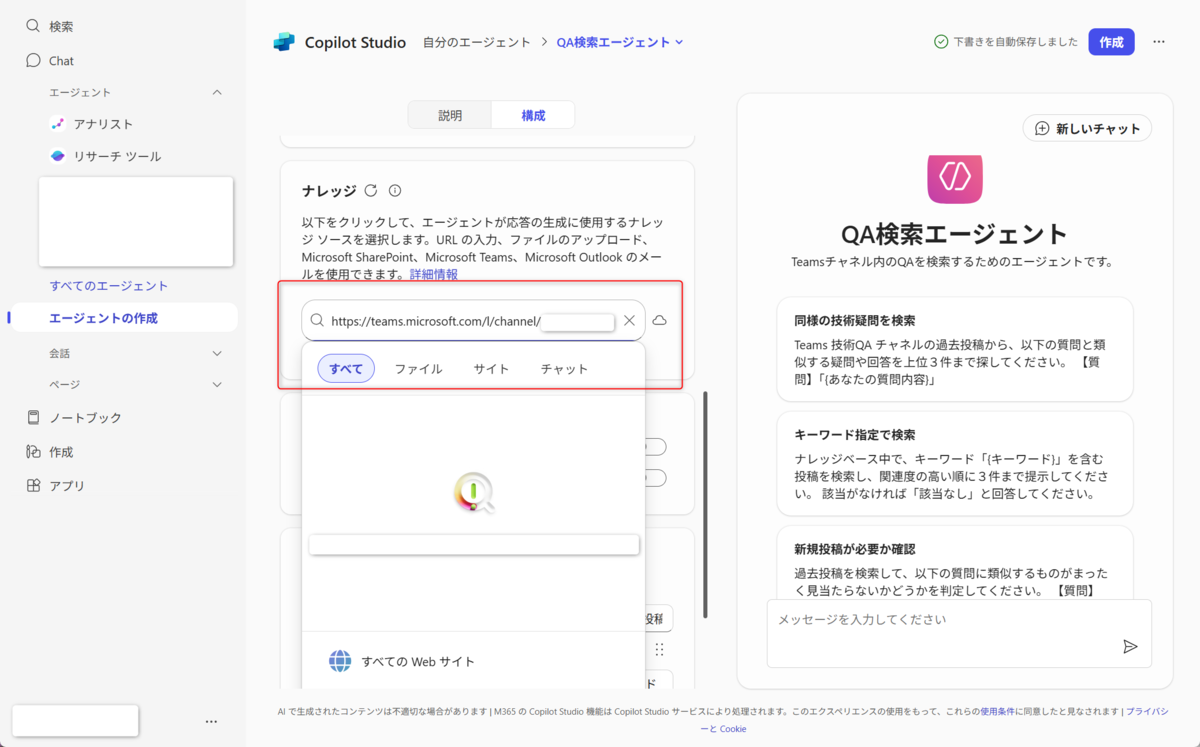Open the top-right more options ellipsis
This screenshot has height=747, width=1200.
[1159, 42]
